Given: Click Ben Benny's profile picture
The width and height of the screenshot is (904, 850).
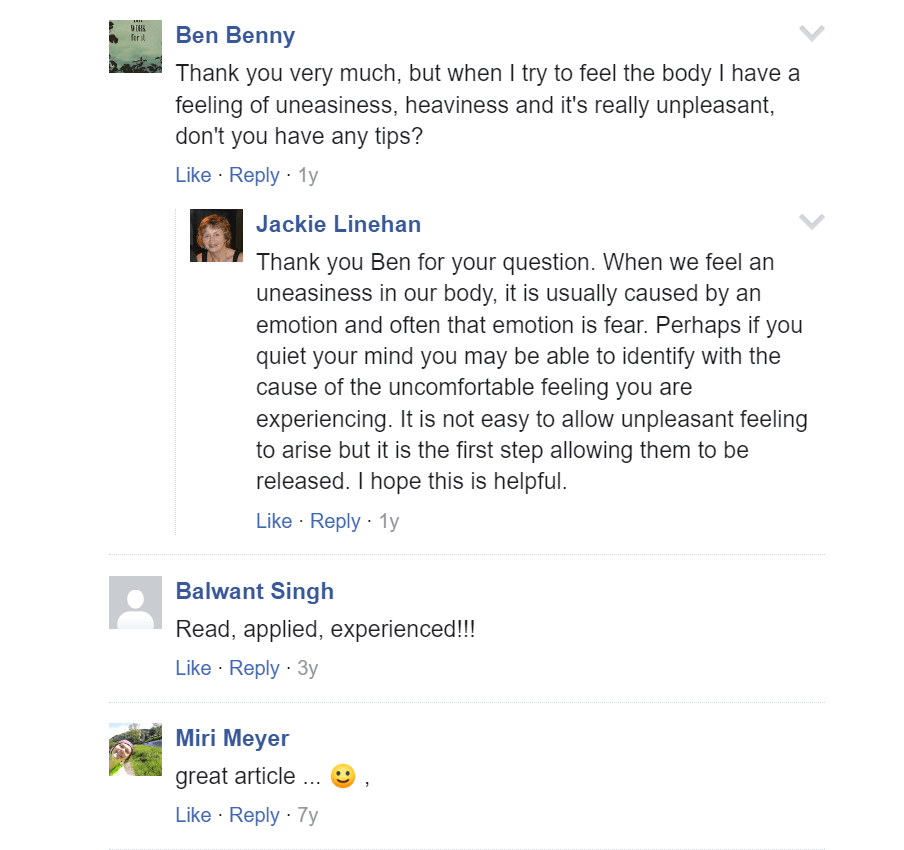Looking at the screenshot, I should pyautogui.click(x=135, y=46).
